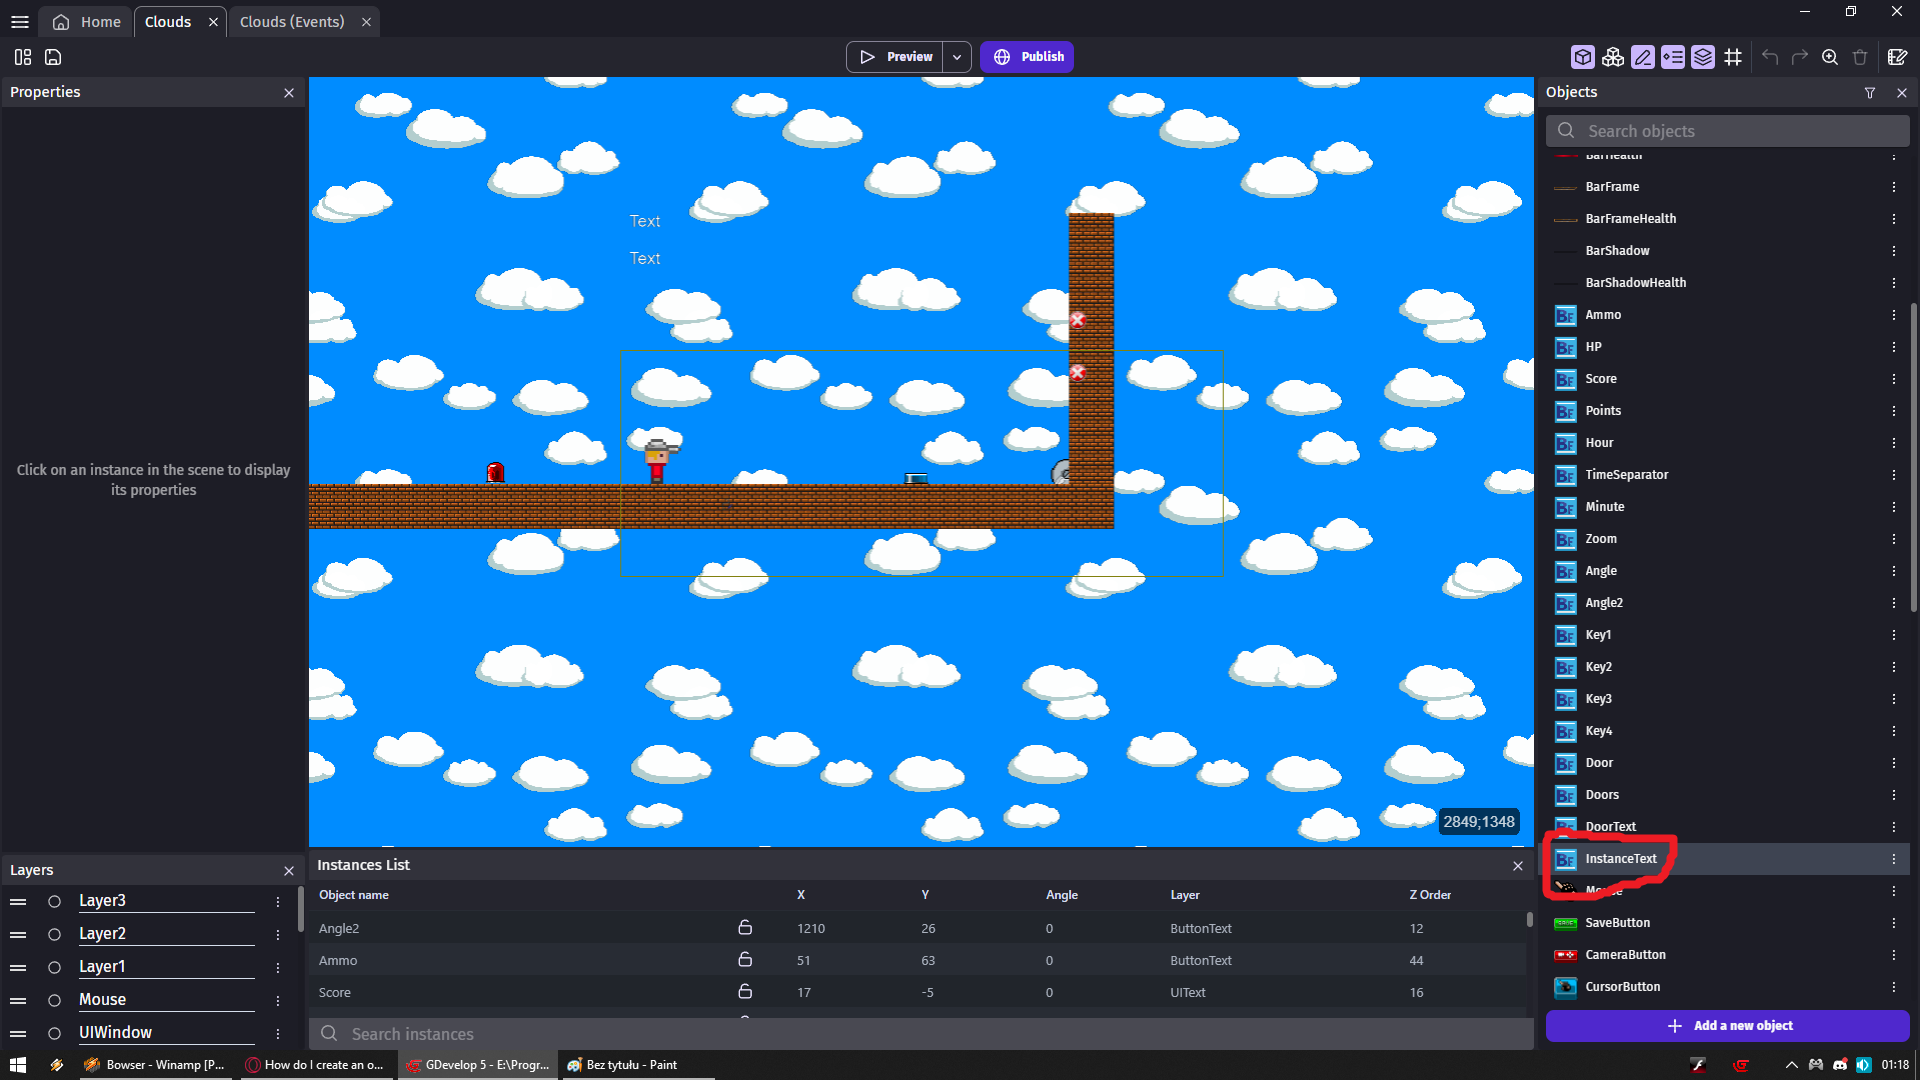The width and height of the screenshot is (1920, 1080).
Task: Toggle the Layers editor icon
Action: [1703, 57]
